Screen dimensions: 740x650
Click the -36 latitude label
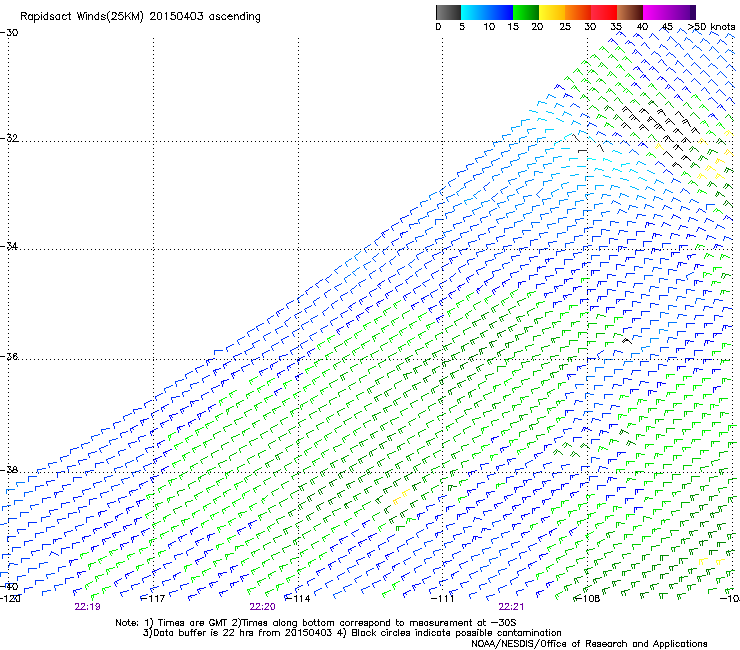coord(9,356)
